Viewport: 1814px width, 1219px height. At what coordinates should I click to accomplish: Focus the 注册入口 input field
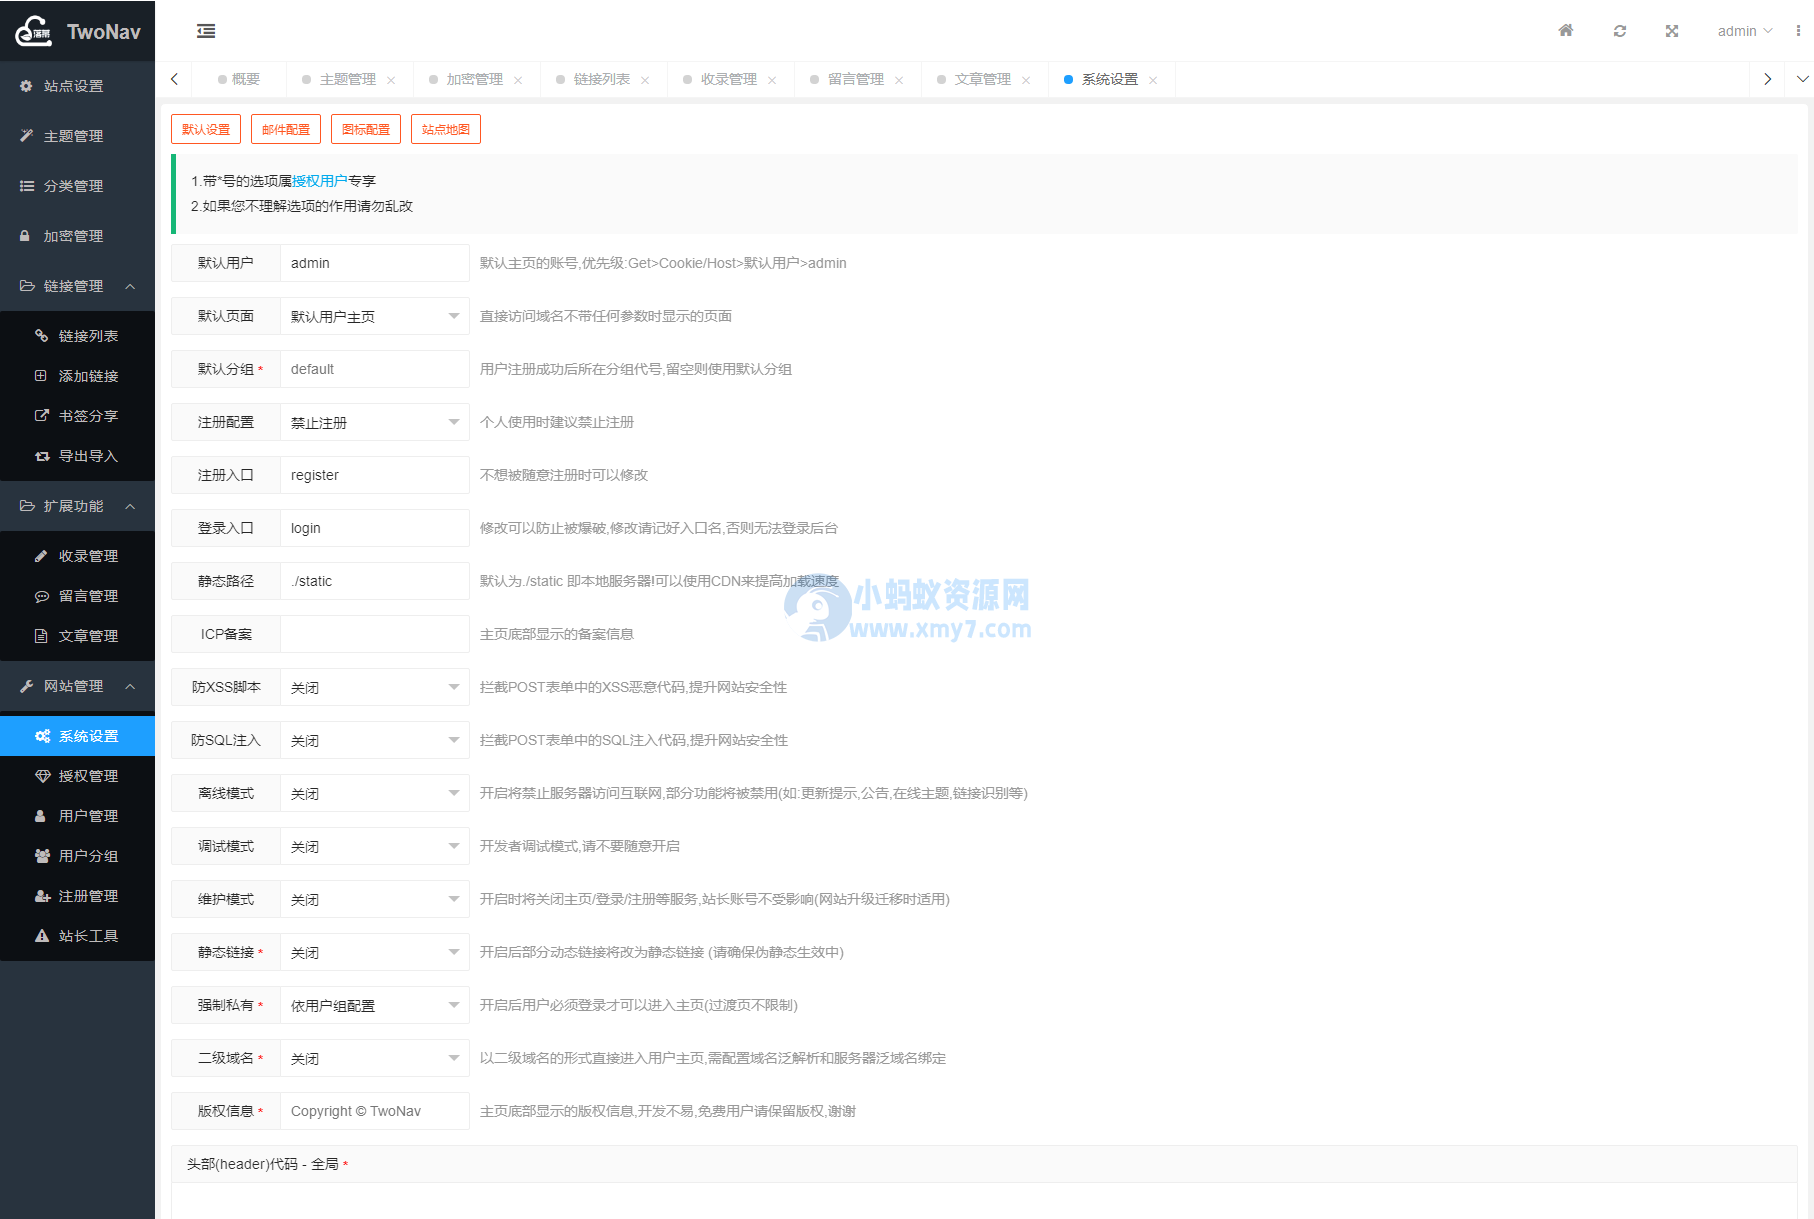click(x=375, y=475)
